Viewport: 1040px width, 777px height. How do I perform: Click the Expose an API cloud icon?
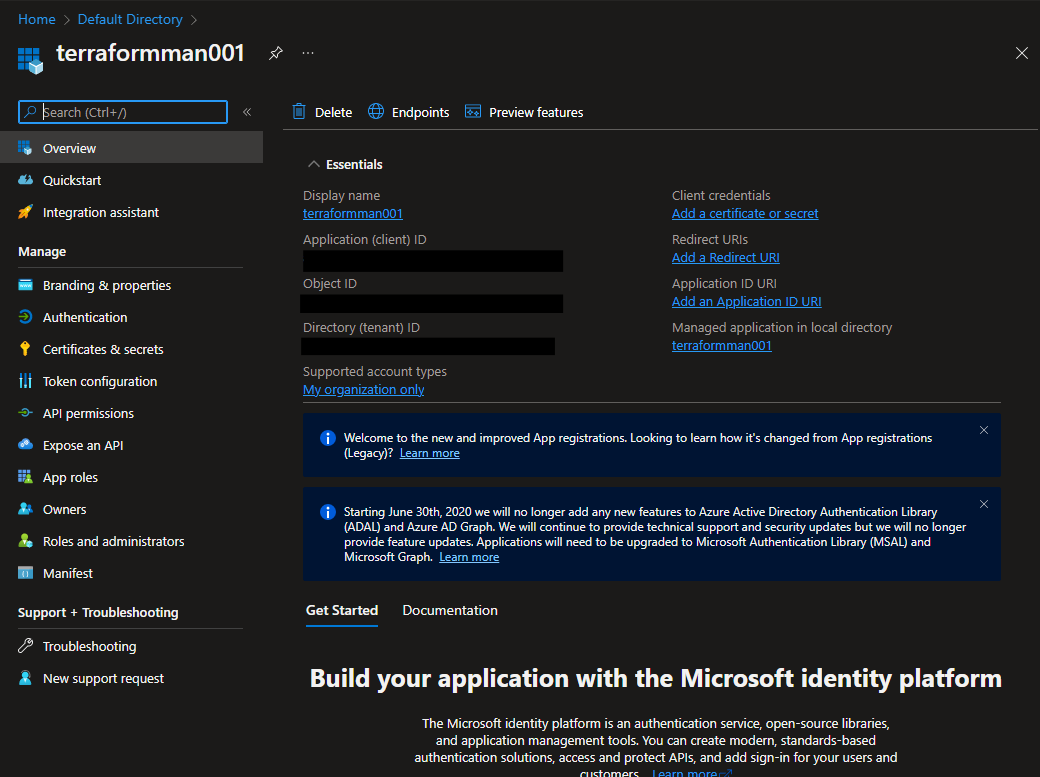click(25, 445)
